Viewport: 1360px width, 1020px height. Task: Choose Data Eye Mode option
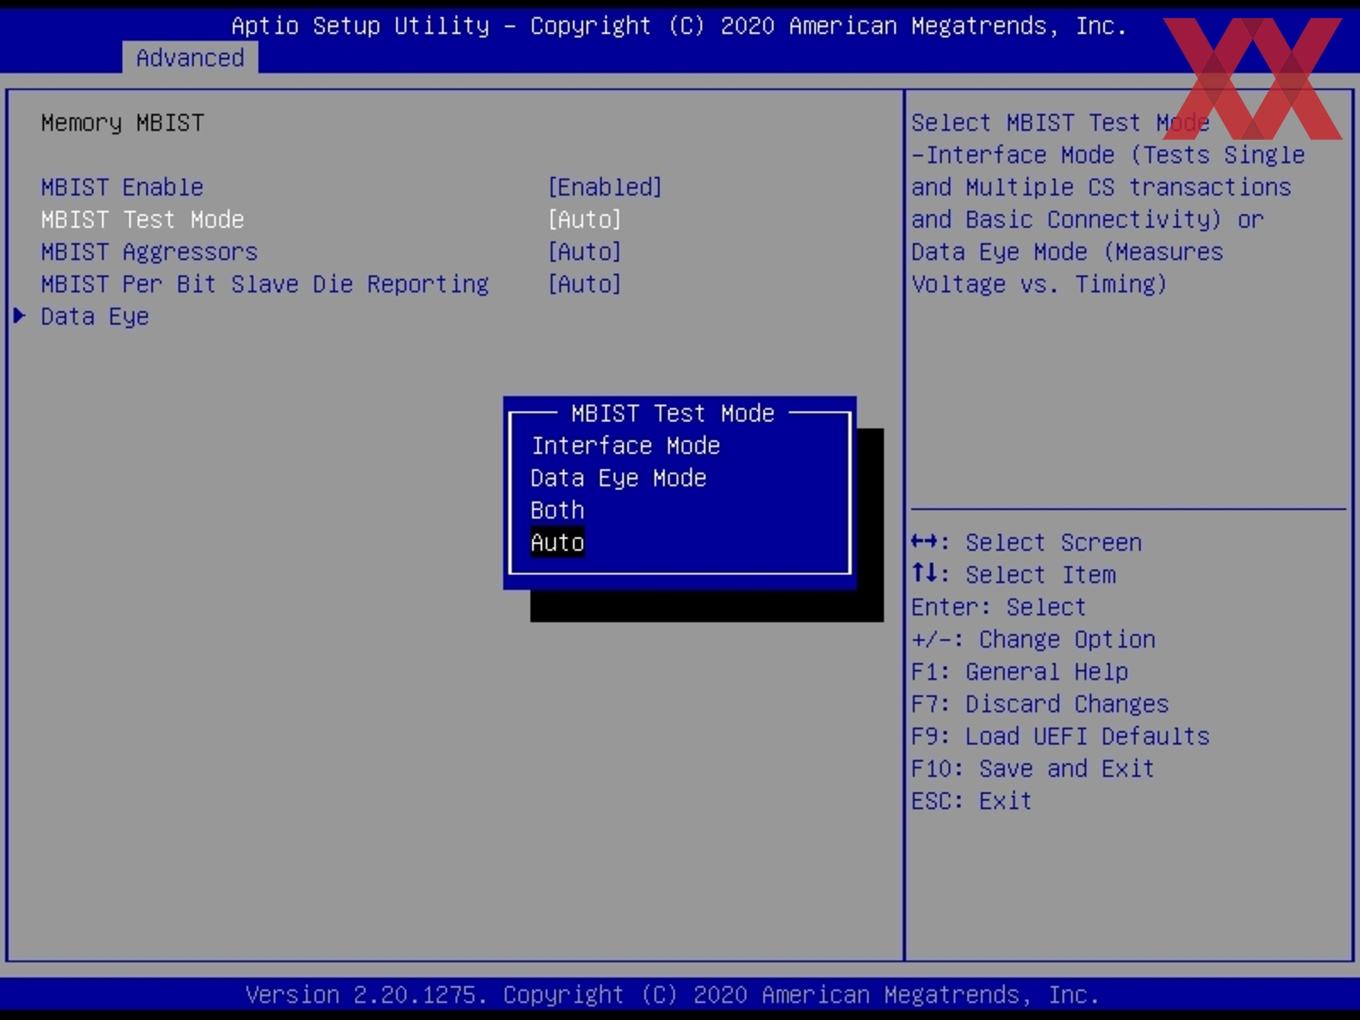tap(618, 478)
